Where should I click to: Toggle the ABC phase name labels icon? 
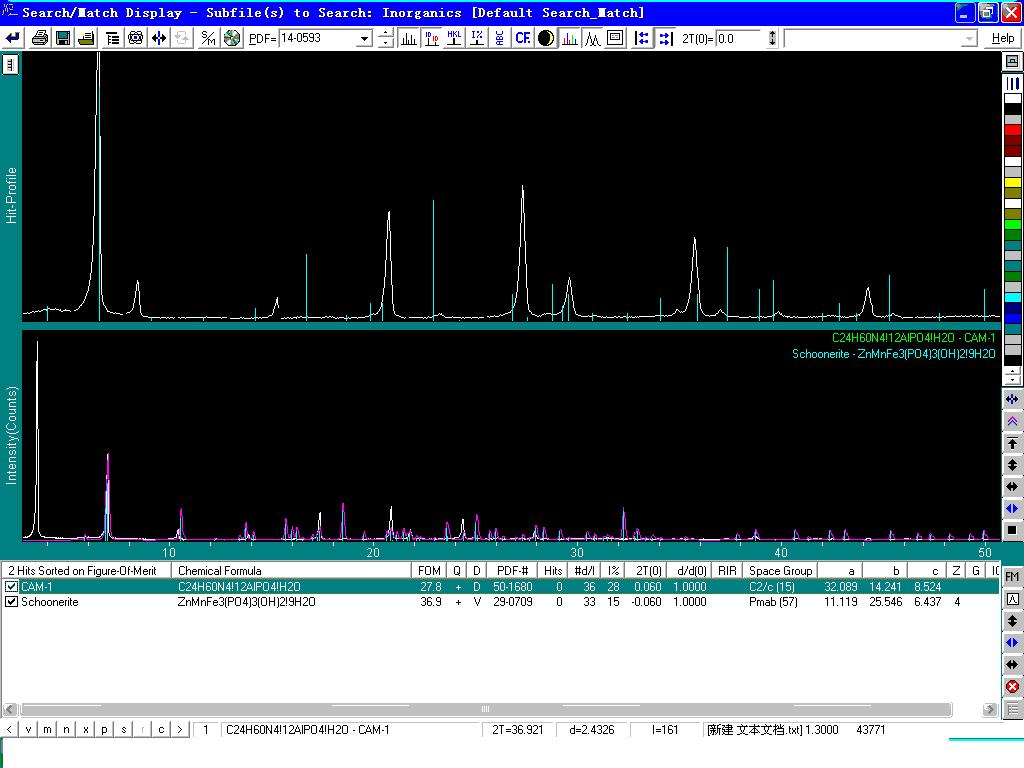point(500,39)
